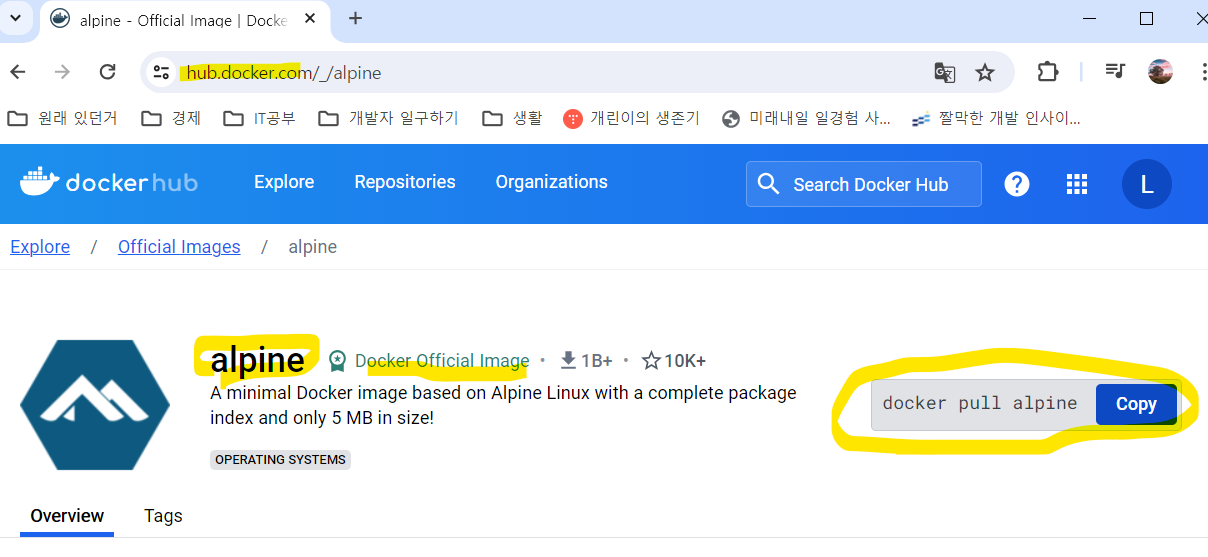Copy the docker pull alpine command
The image size is (1208, 557).
[1136, 404]
